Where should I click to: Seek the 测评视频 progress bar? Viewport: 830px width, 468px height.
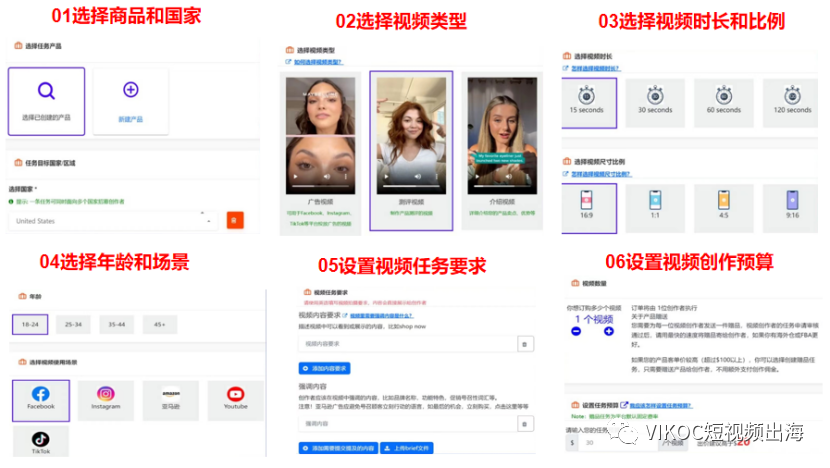click(411, 186)
